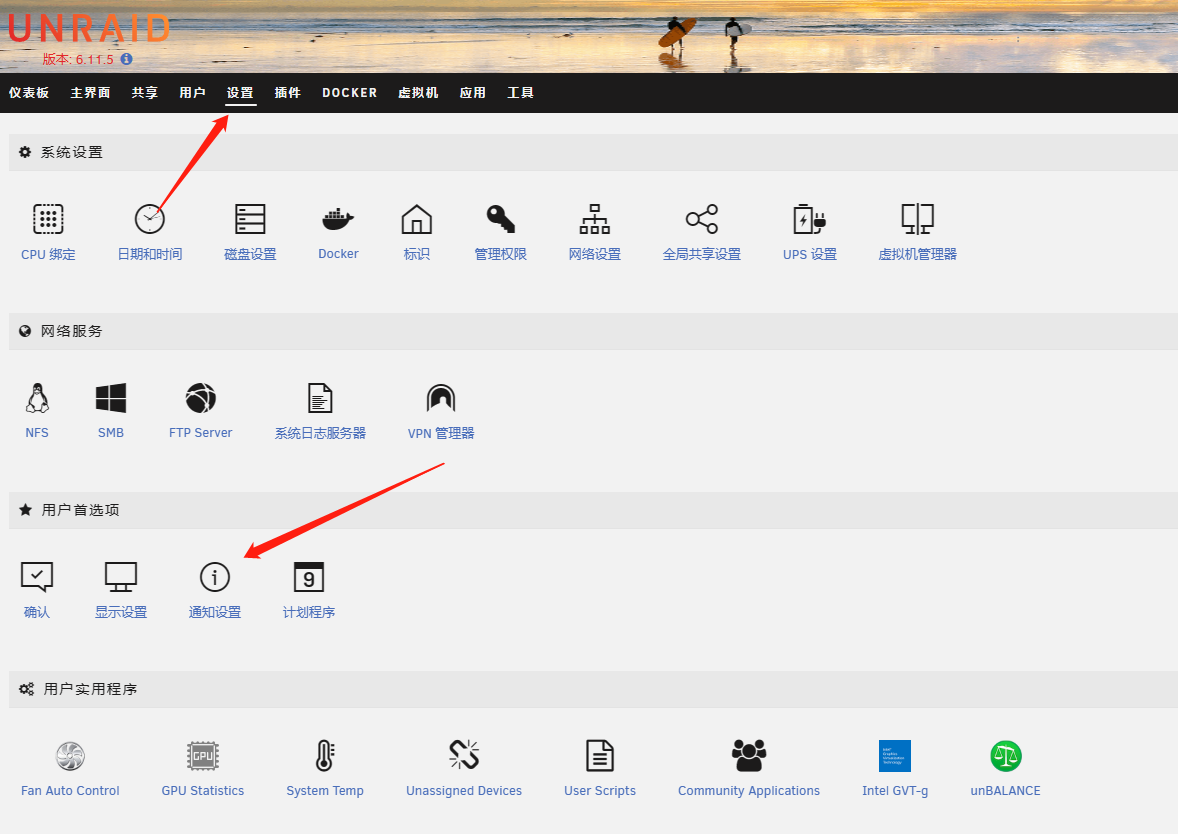
Task: Open the User Scripts utility
Action: pyautogui.click(x=599, y=756)
